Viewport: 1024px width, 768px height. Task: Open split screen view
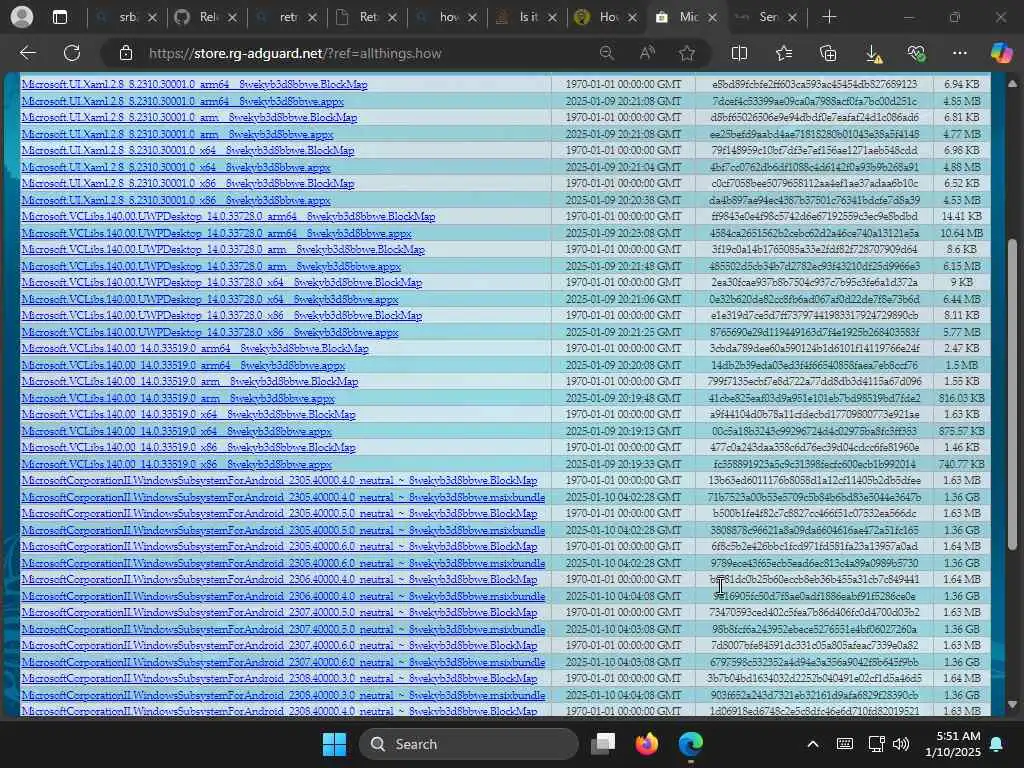pyautogui.click(x=739, y=53)
